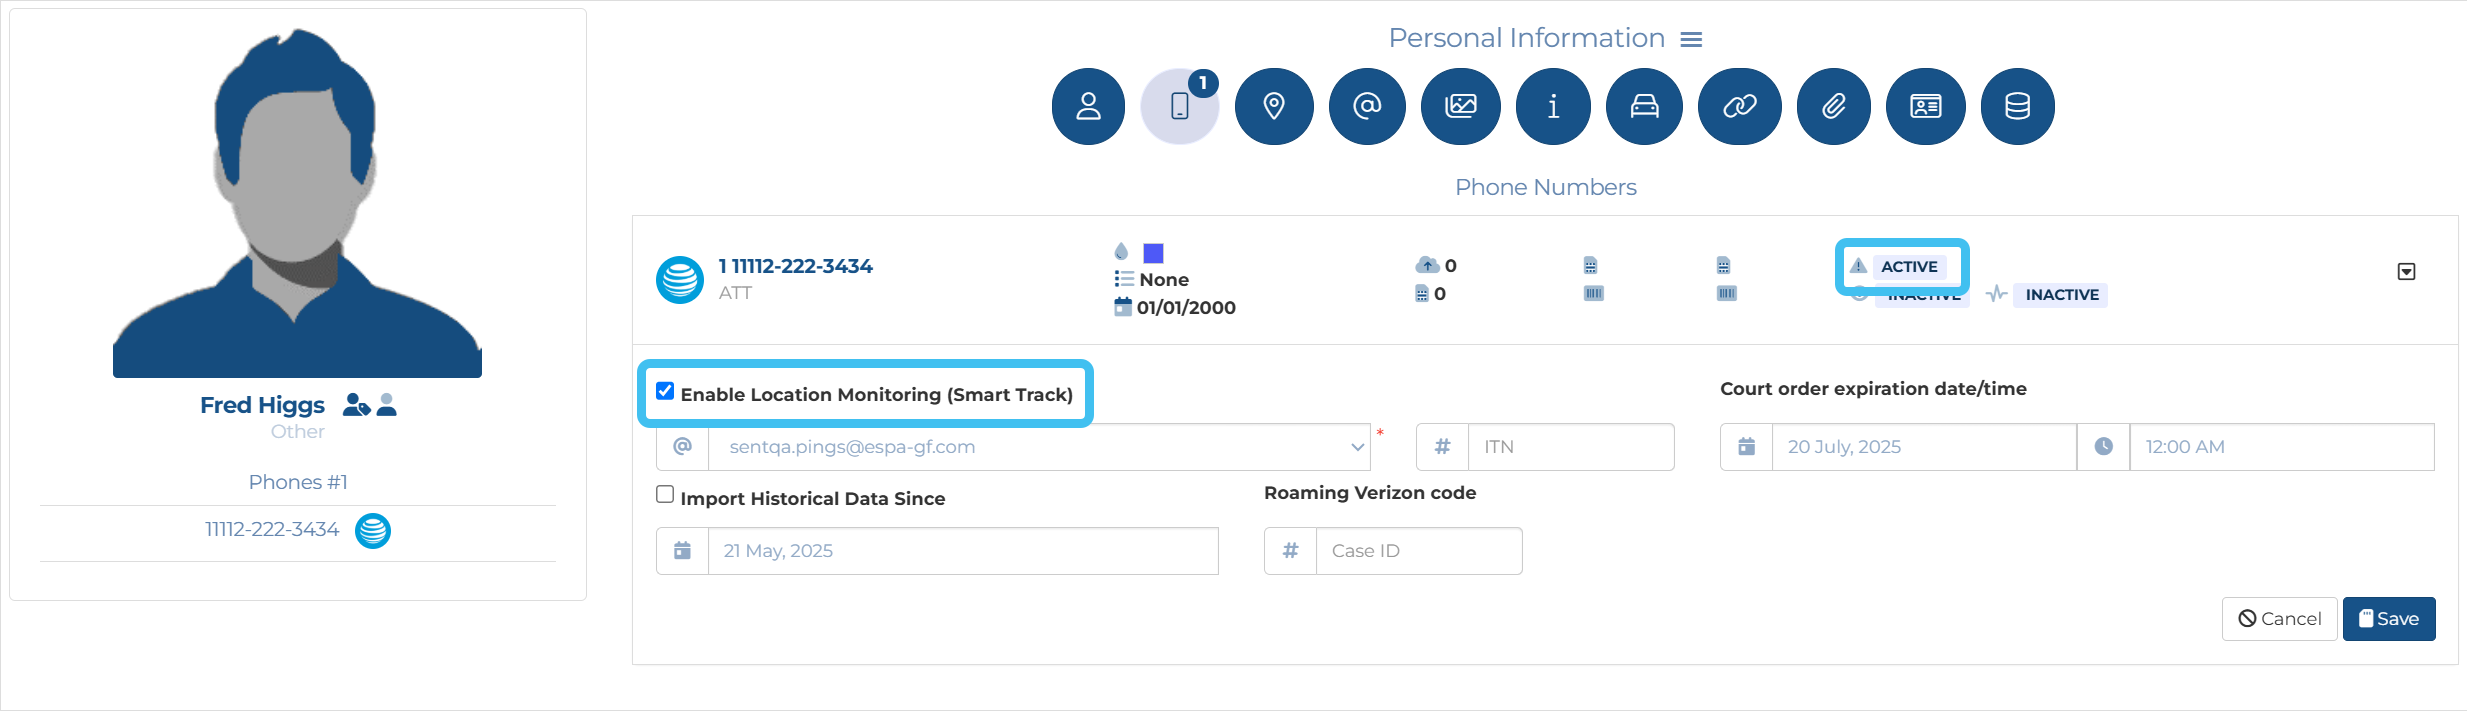Open the ID card icon
This screenshot has width=2467, height=711.
click(1925, 106)
